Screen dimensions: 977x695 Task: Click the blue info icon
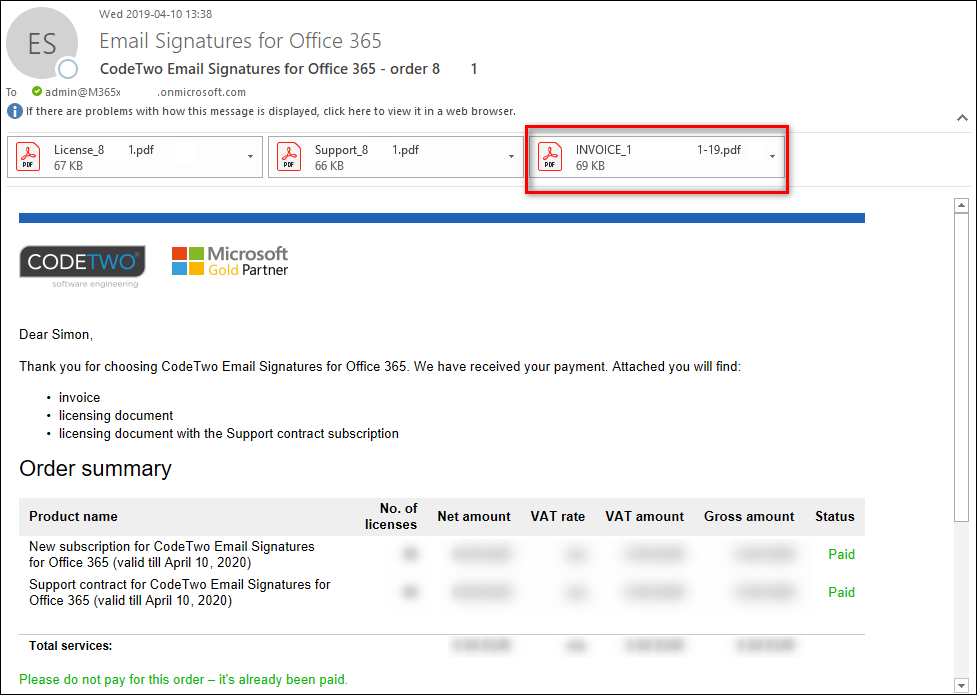(x=14, y=112)
